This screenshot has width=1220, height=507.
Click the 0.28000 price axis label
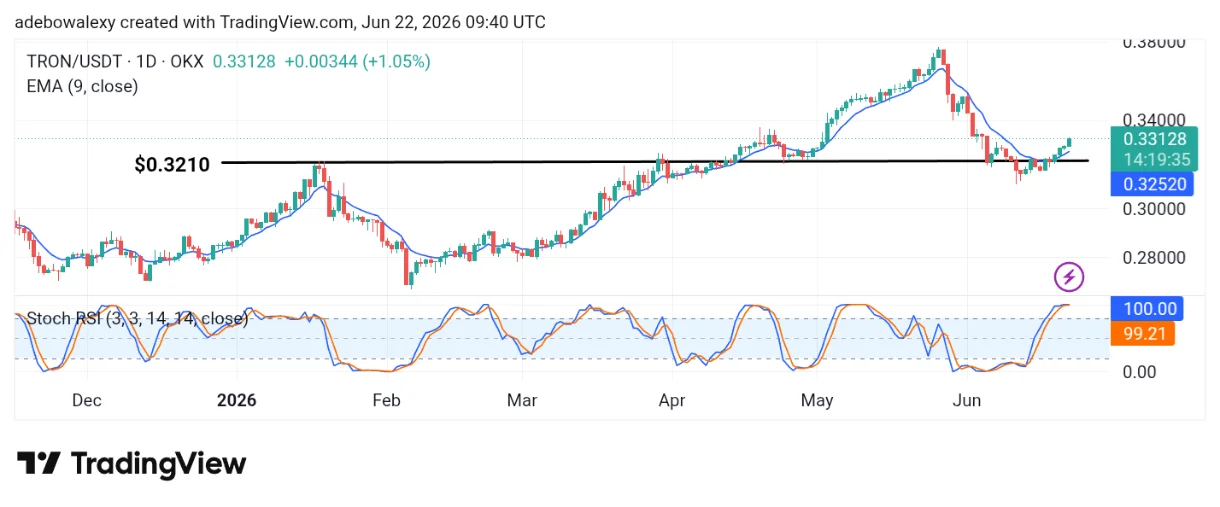pyautogui.click(x=1153, y=258)
